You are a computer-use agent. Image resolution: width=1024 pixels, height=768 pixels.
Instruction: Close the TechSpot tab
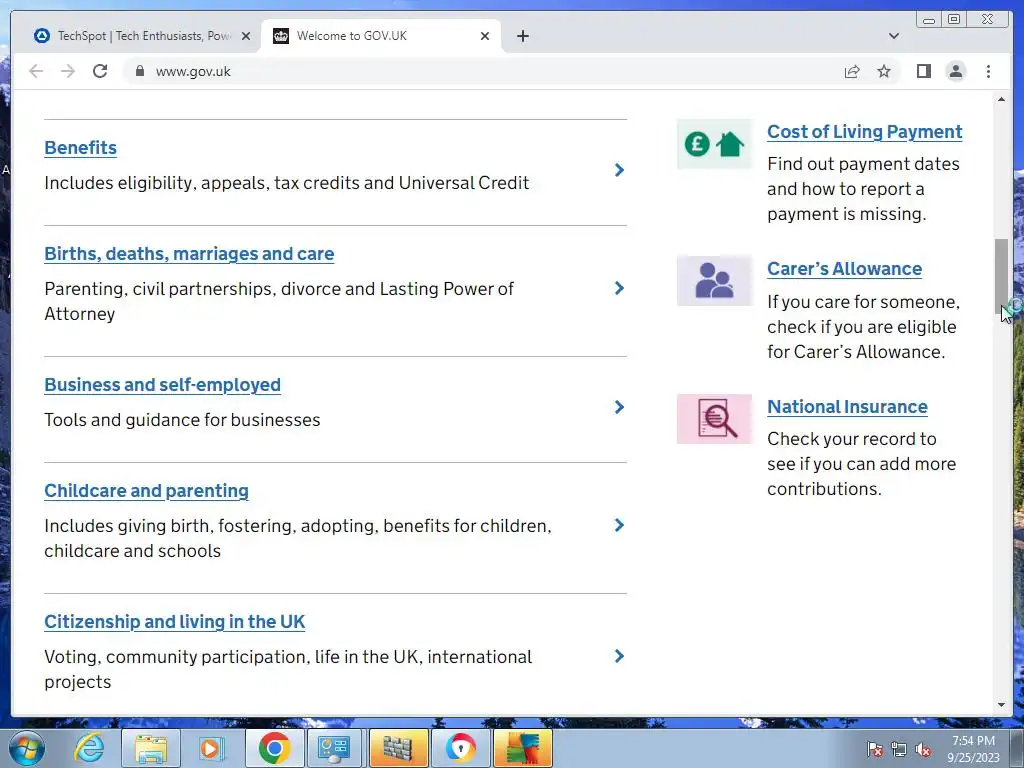[246, 36]
